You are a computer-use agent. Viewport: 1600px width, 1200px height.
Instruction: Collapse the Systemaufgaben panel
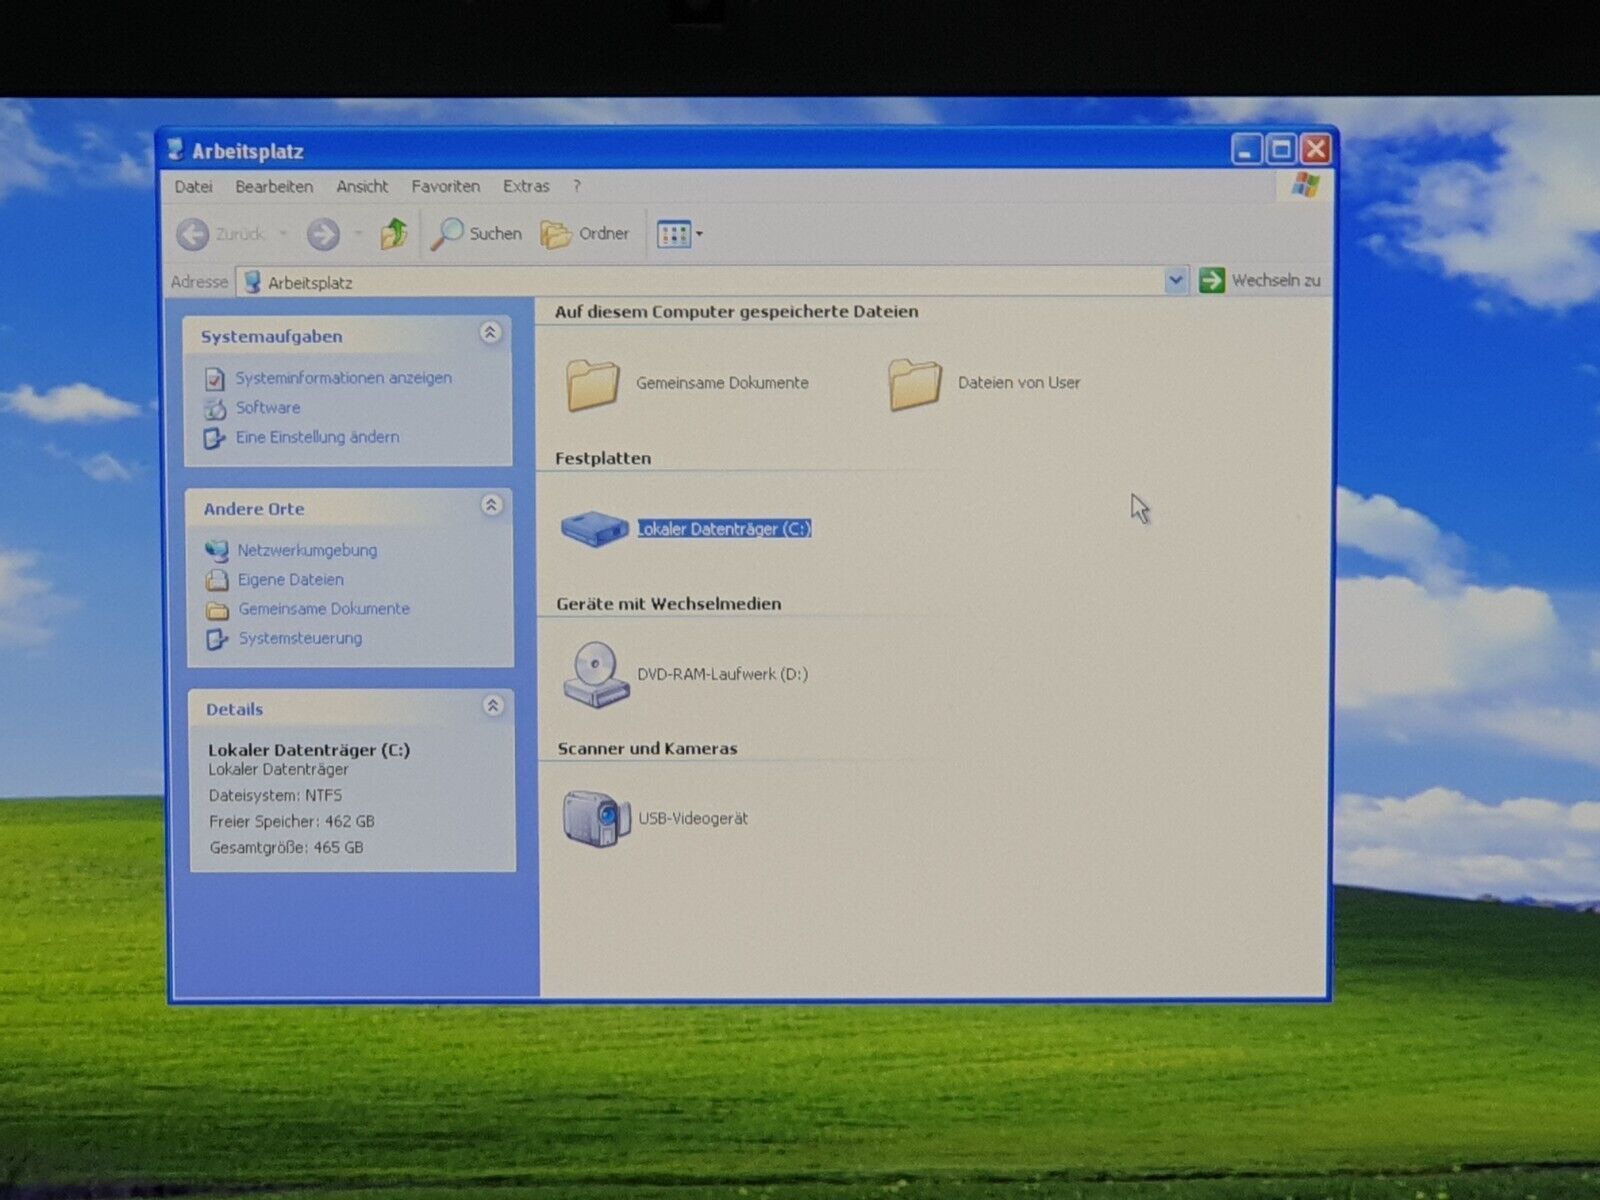click(x=490, y=333)
